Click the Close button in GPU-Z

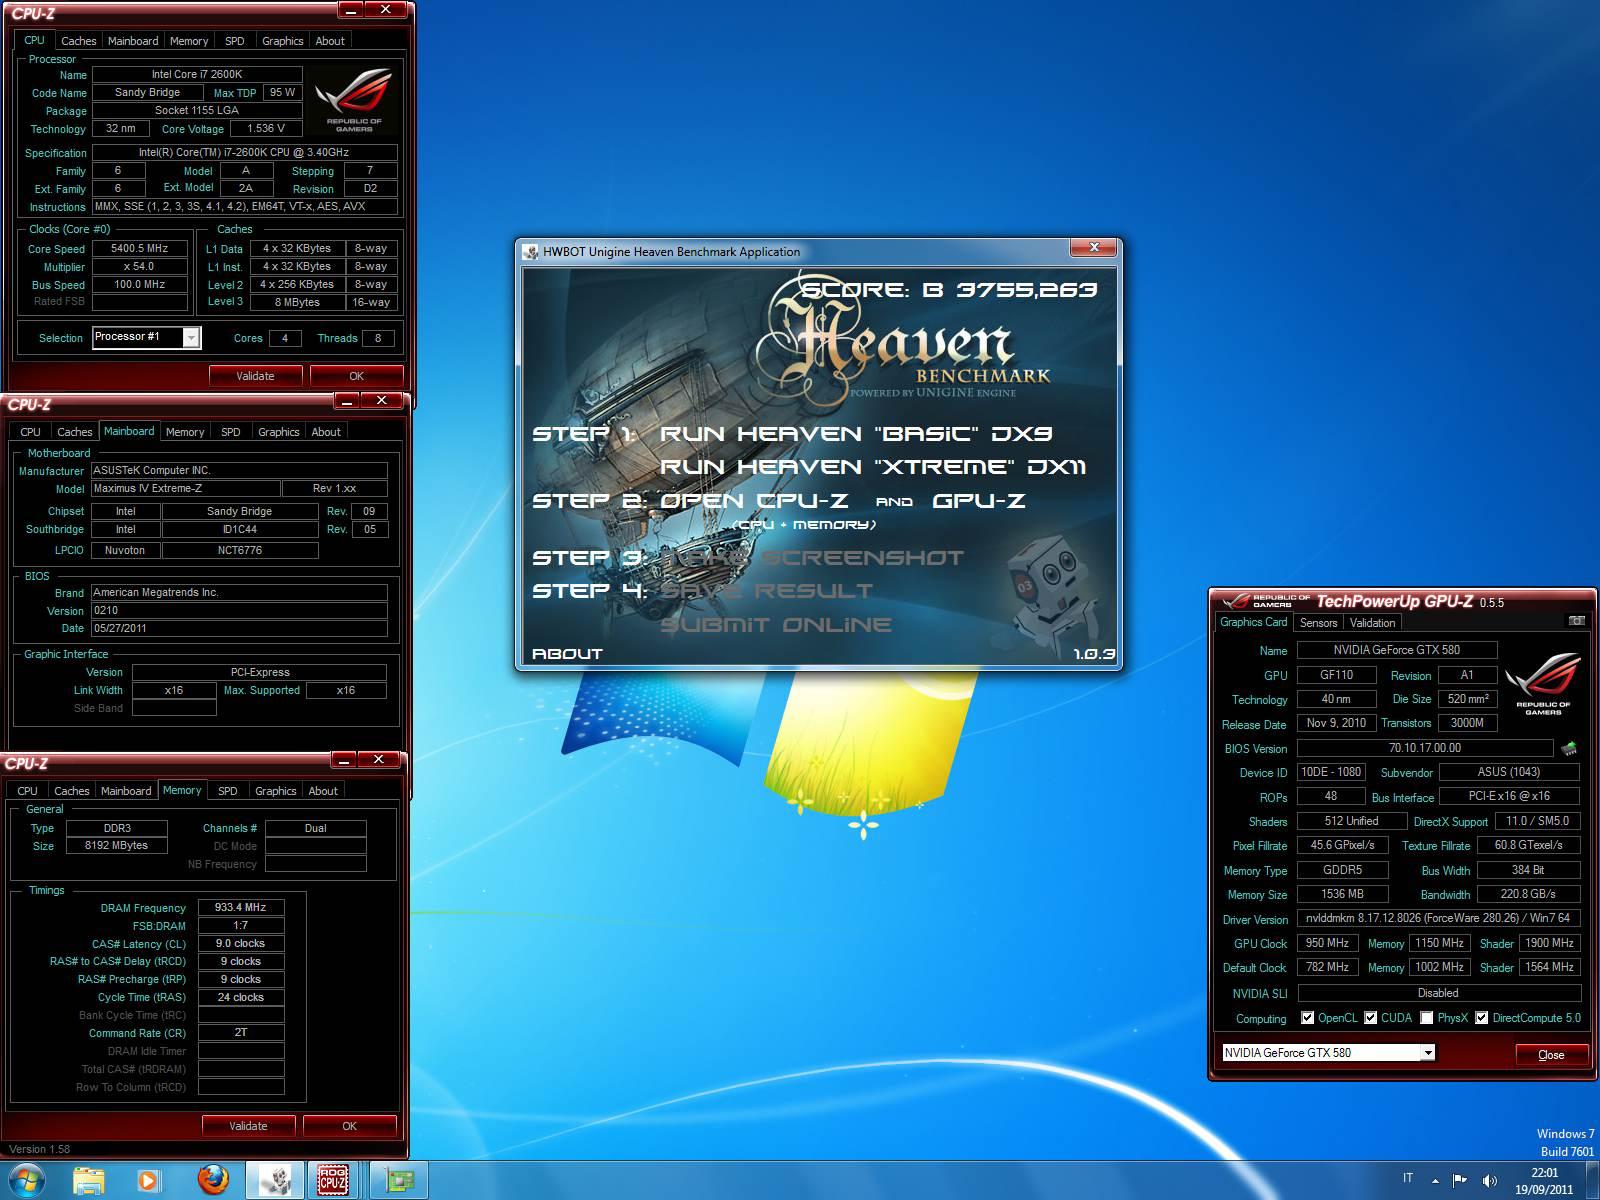coord(1551,1054)
